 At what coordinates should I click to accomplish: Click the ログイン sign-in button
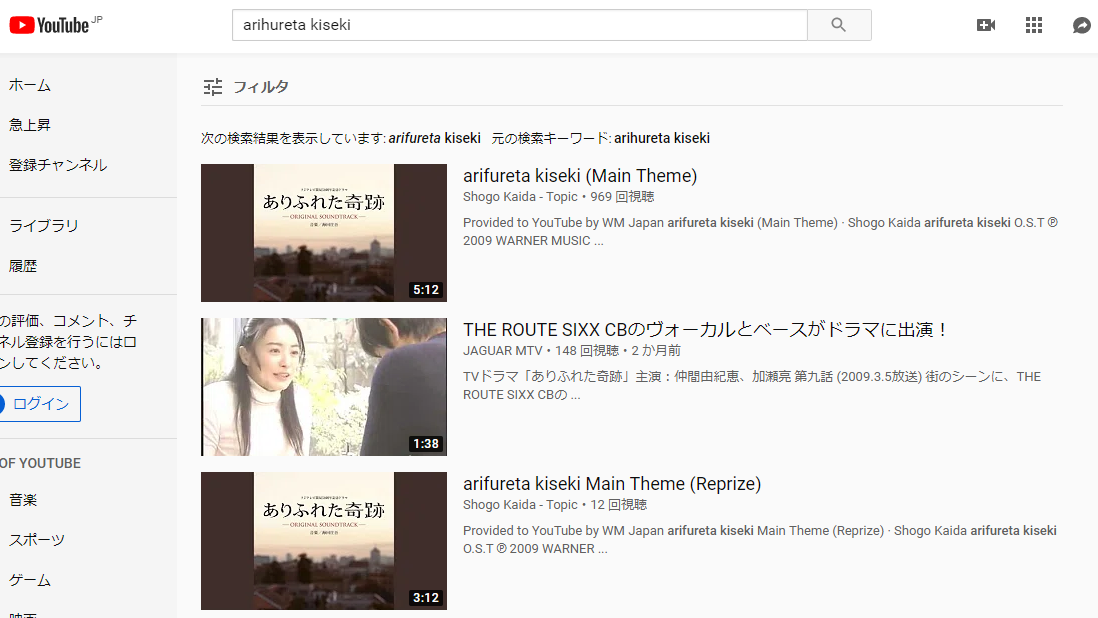click(x=39, y=404)
